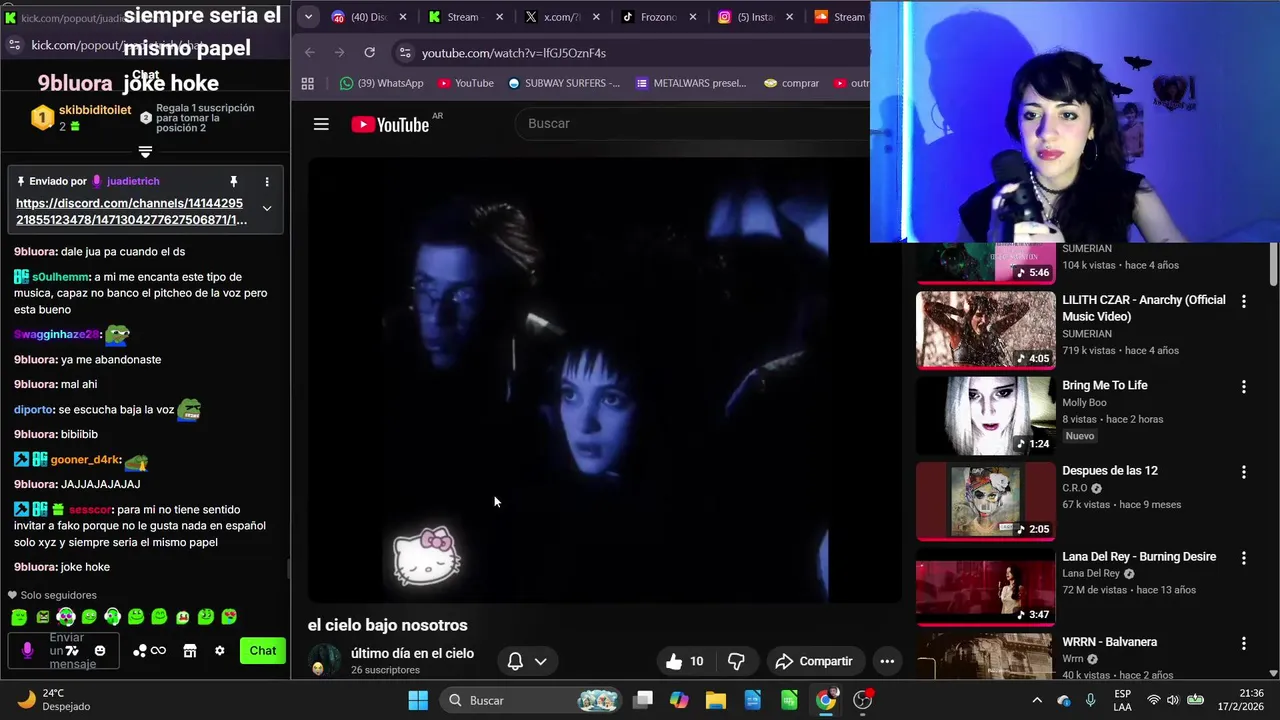Open the Kick shop storefront icon
The width and height of the screenshot is (1280, 720).
(x=190, y=650)
